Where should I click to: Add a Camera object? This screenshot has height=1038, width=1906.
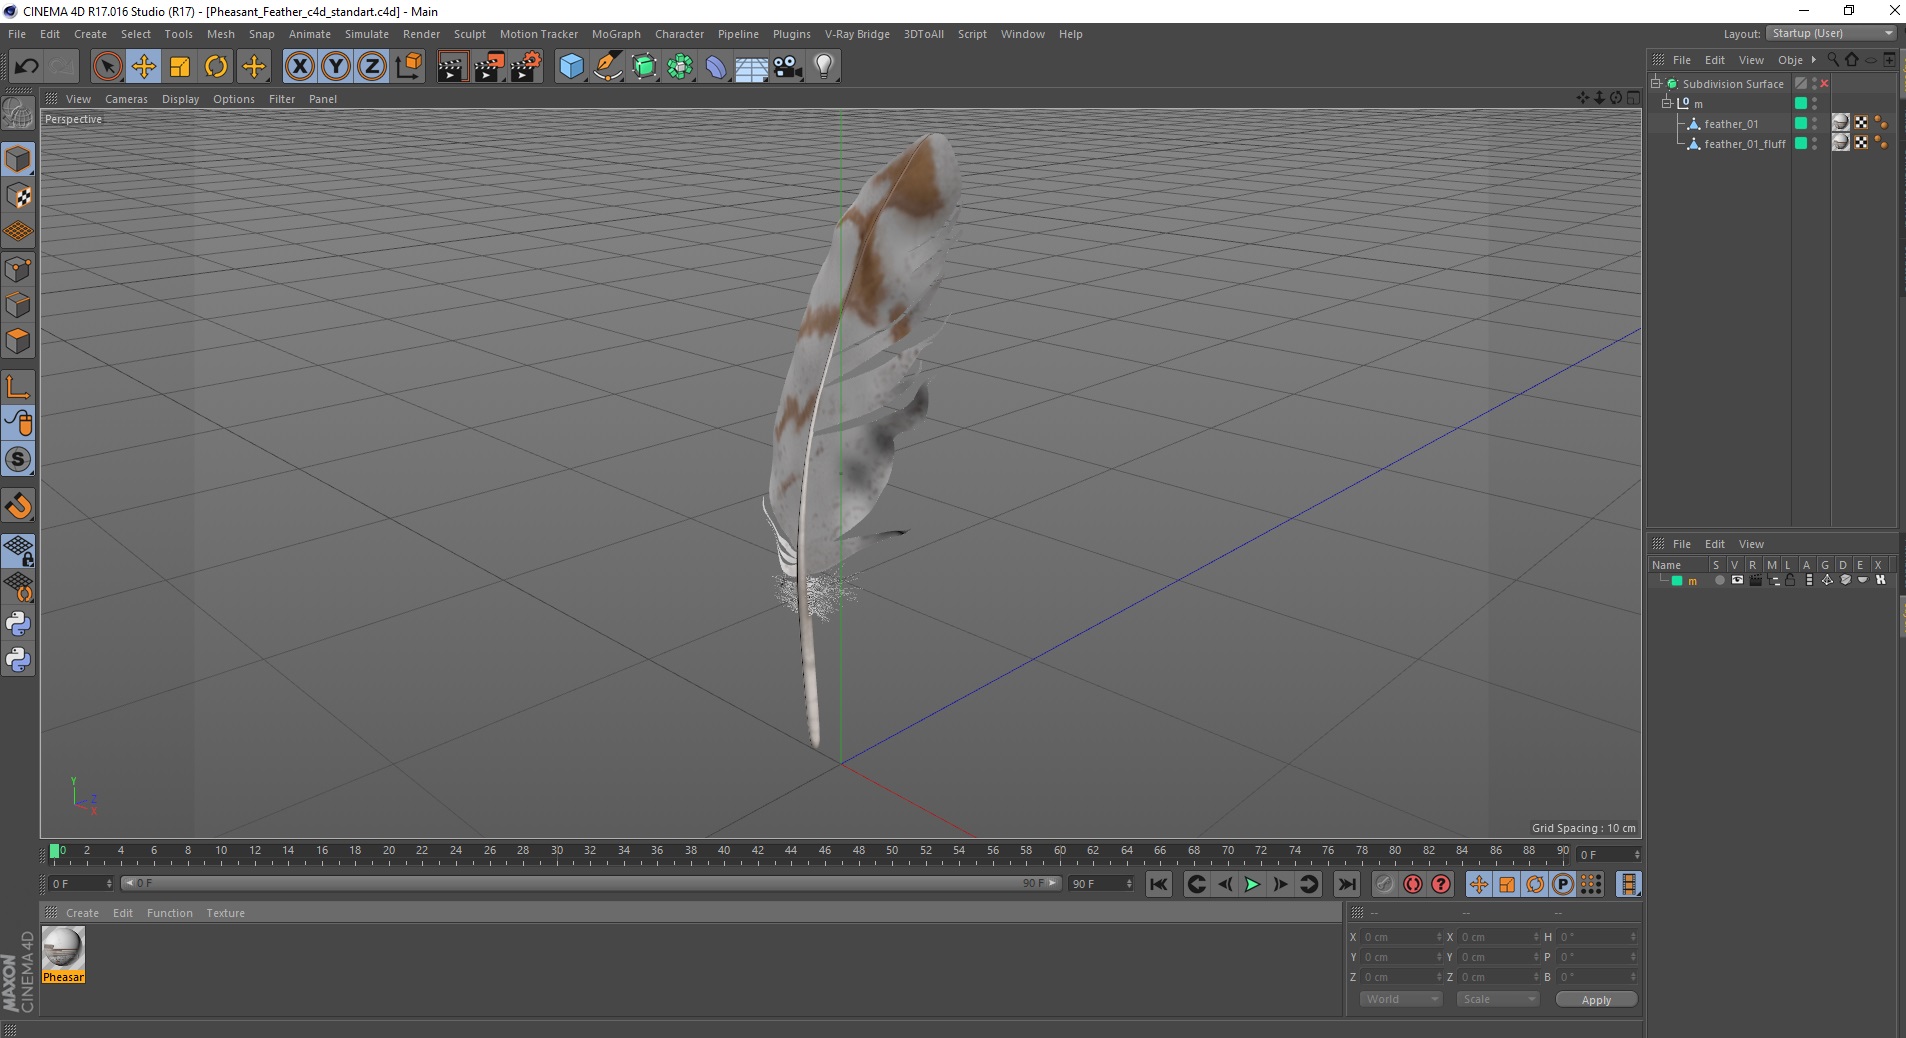(788, 67)
